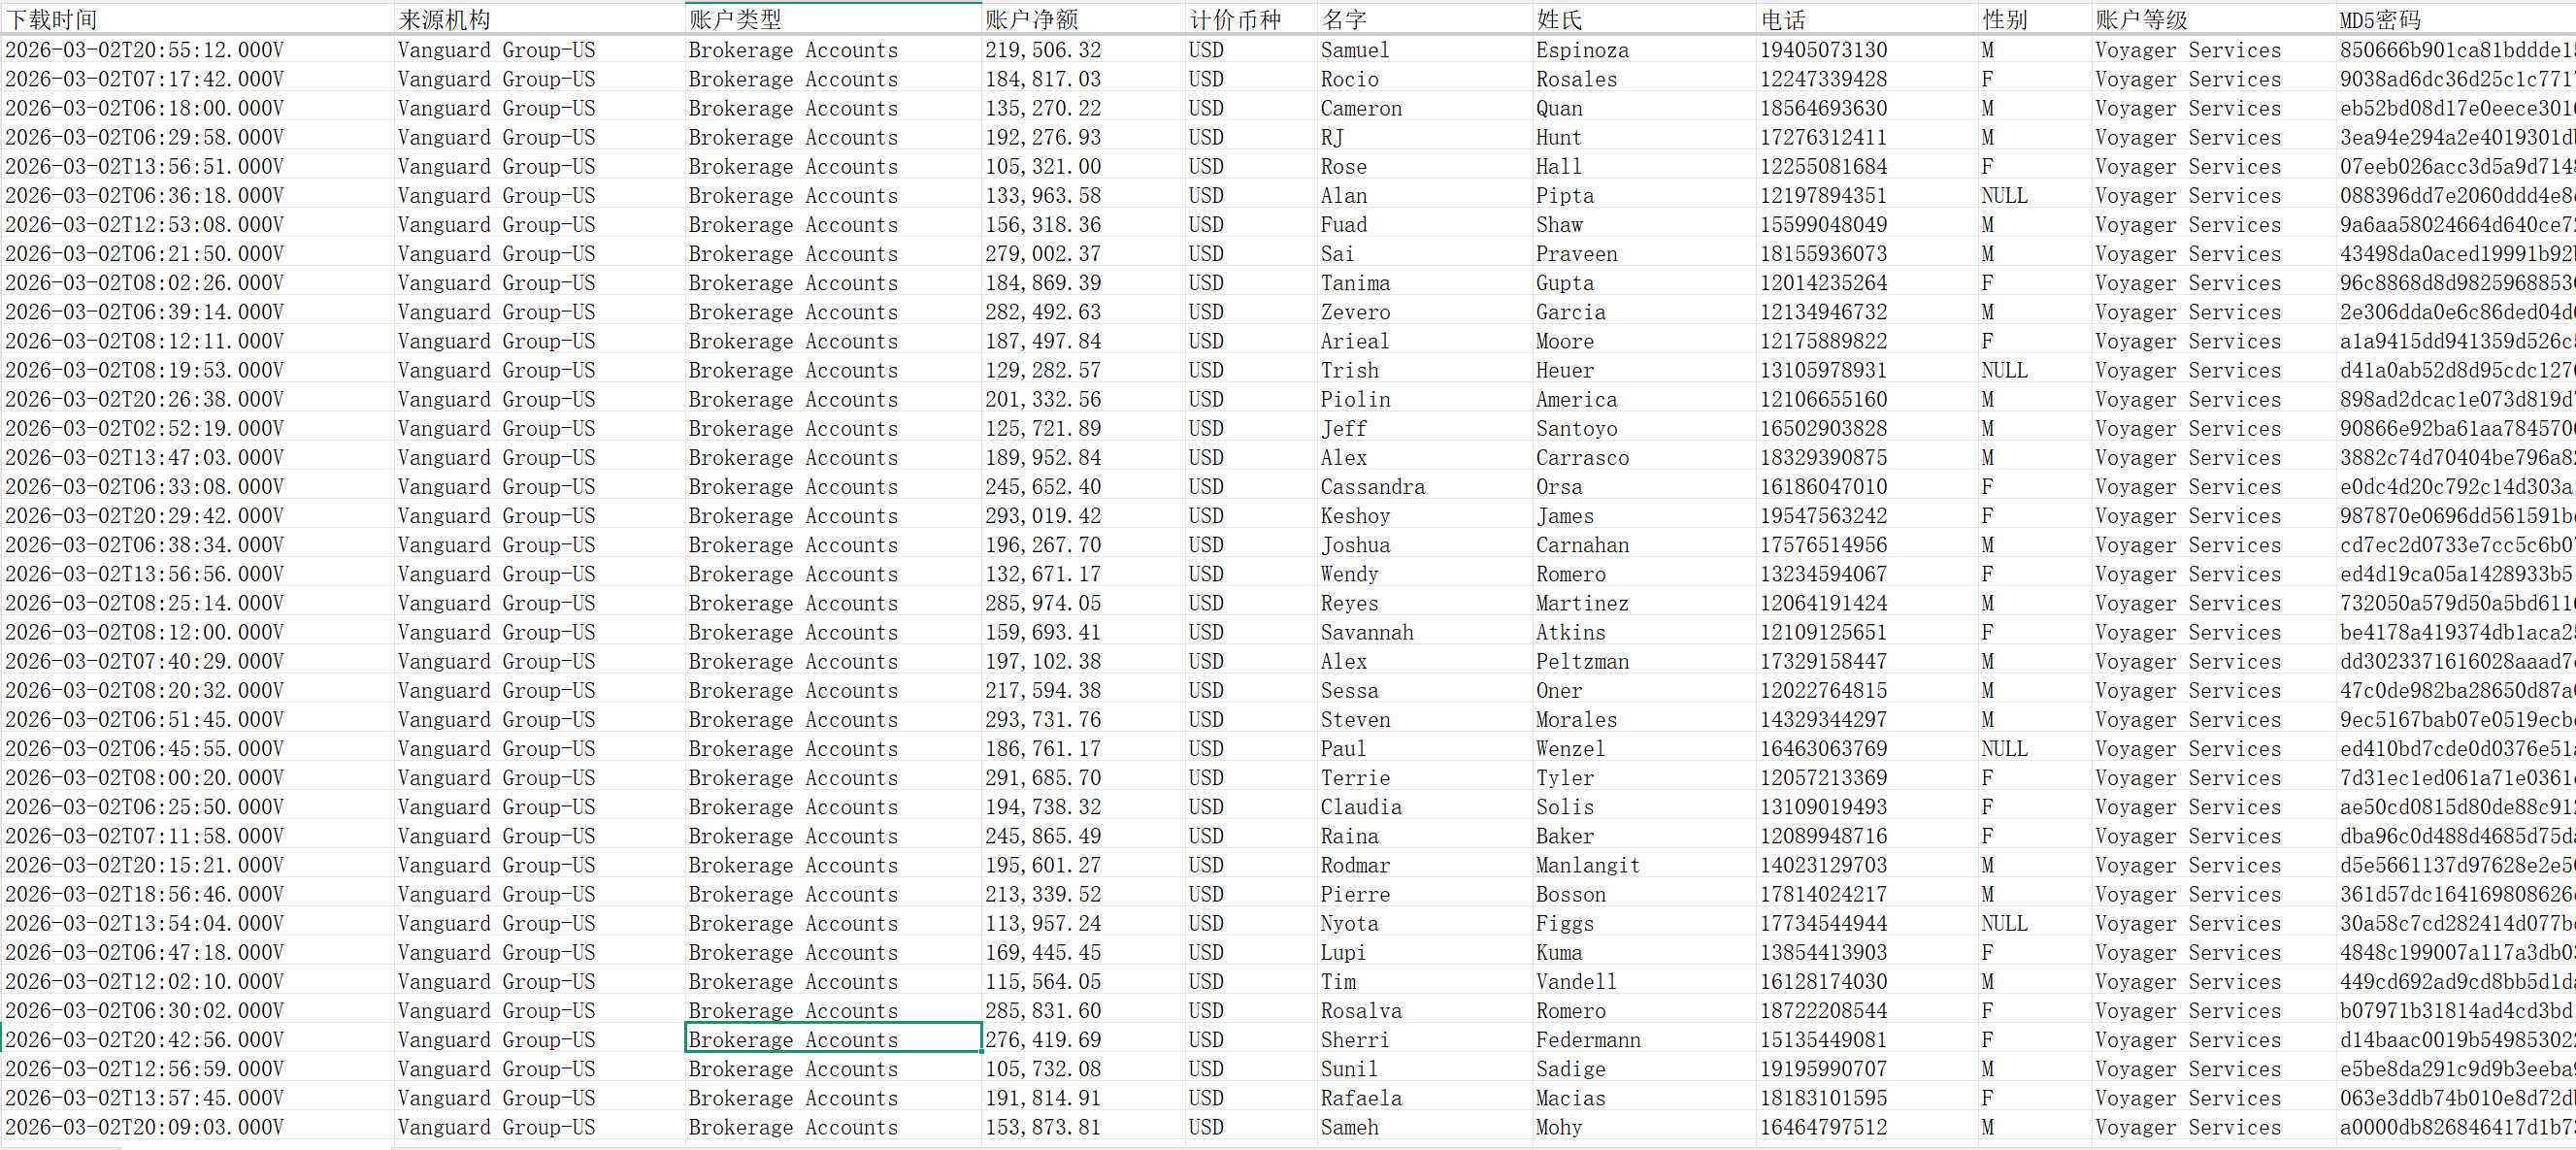Select the surname cell Peltzman

click(x=1645, y=661)
